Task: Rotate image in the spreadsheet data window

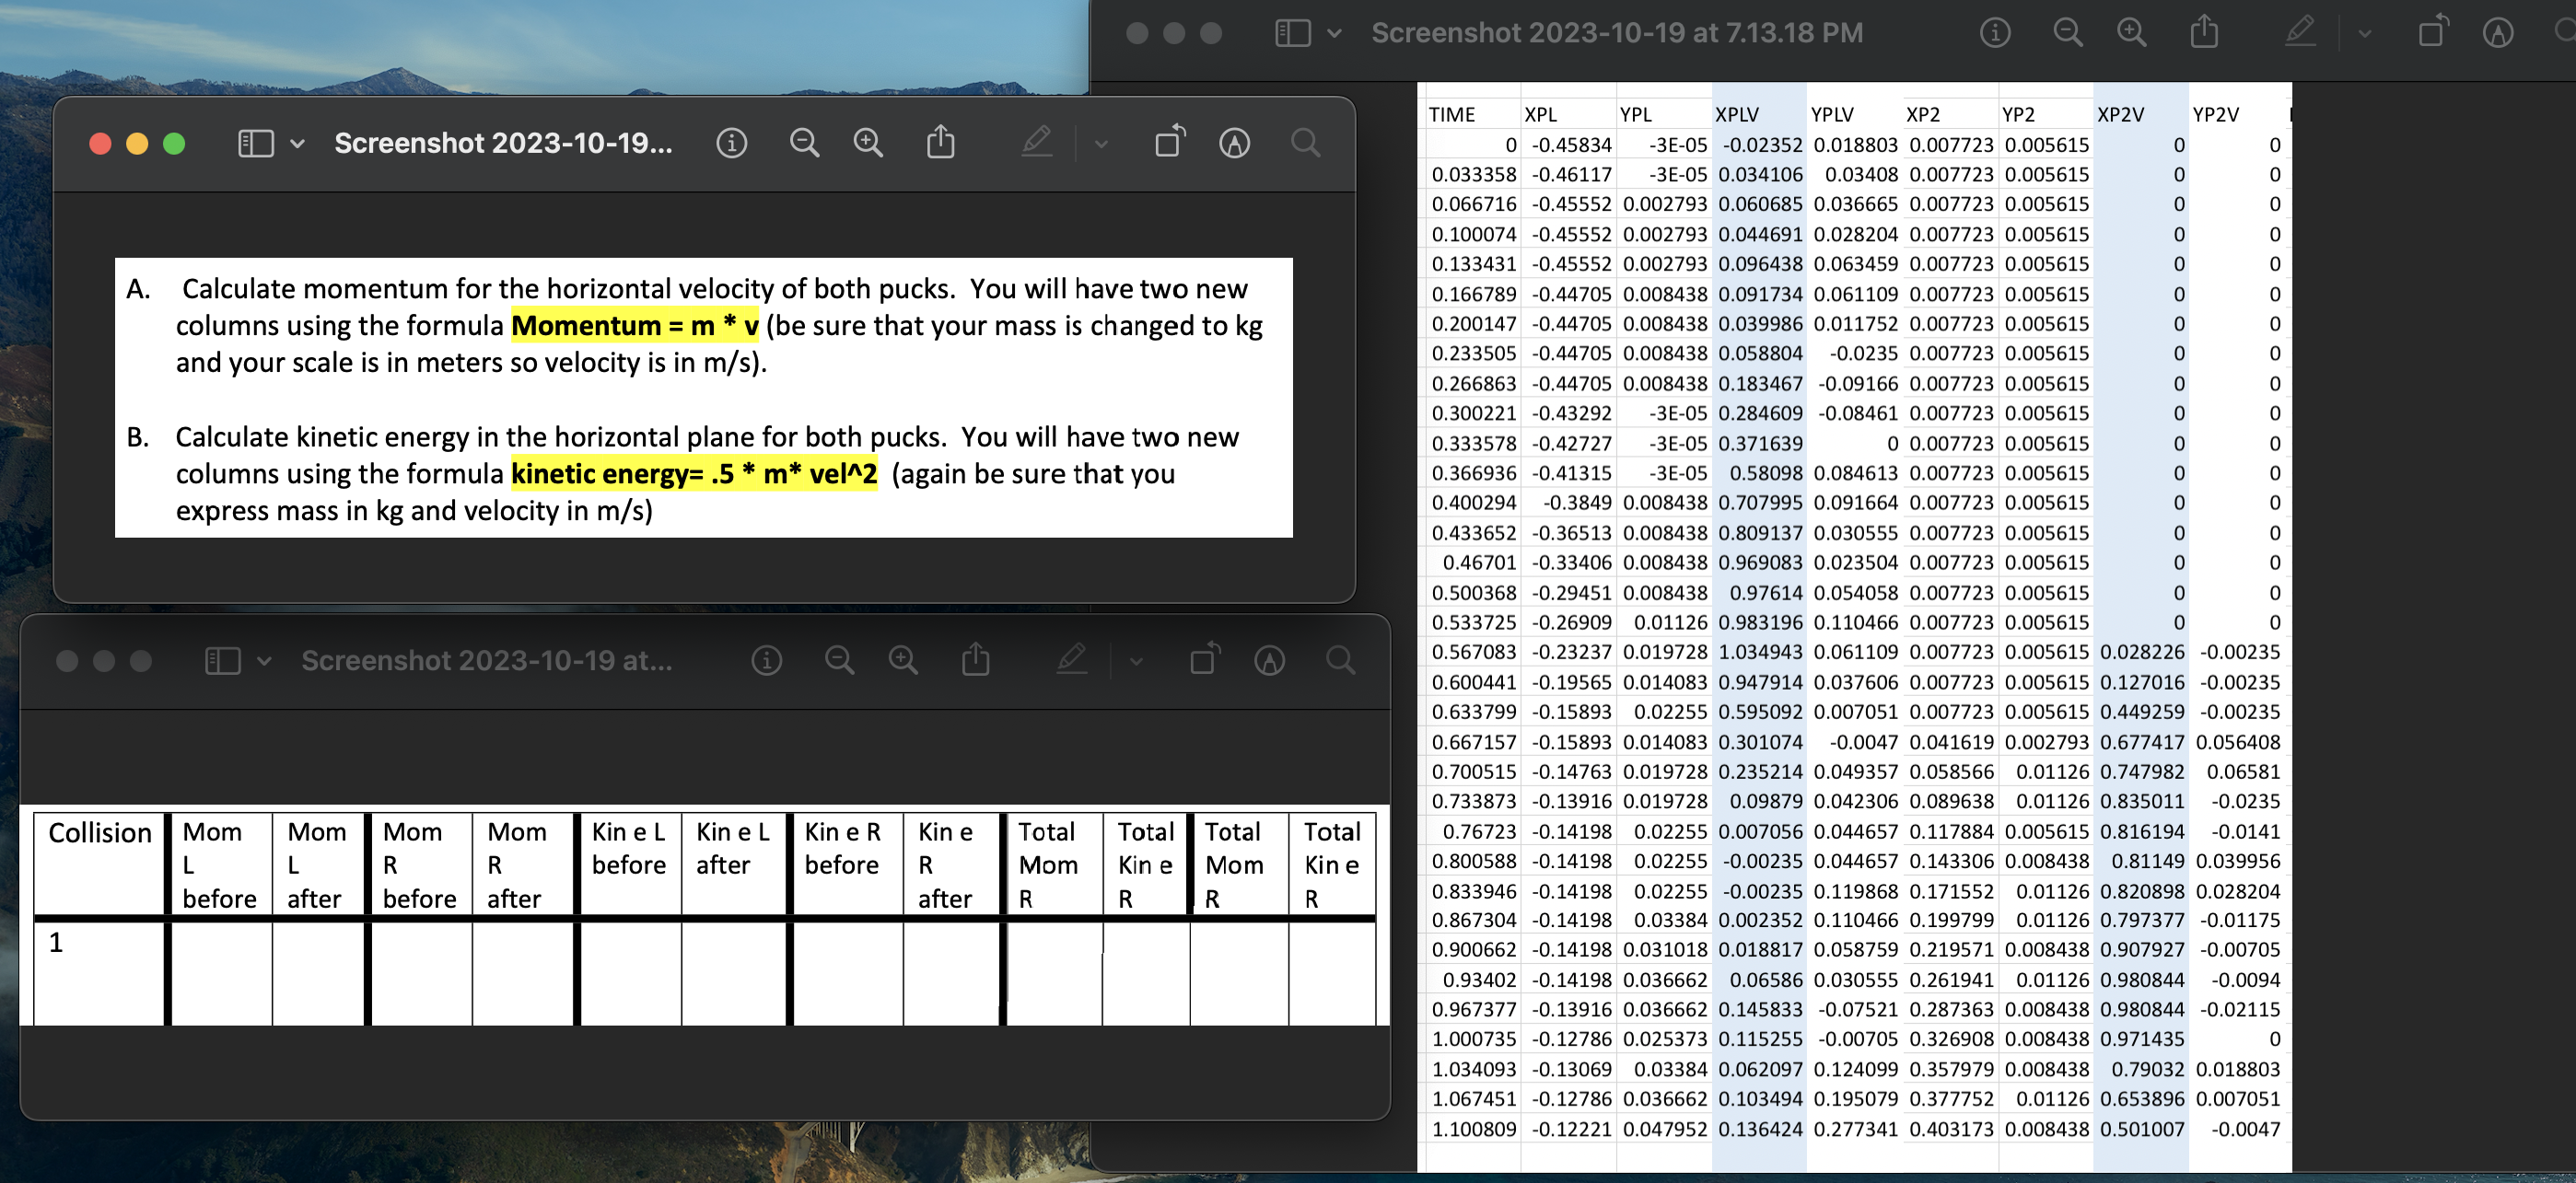Action: pos(2433,32)
